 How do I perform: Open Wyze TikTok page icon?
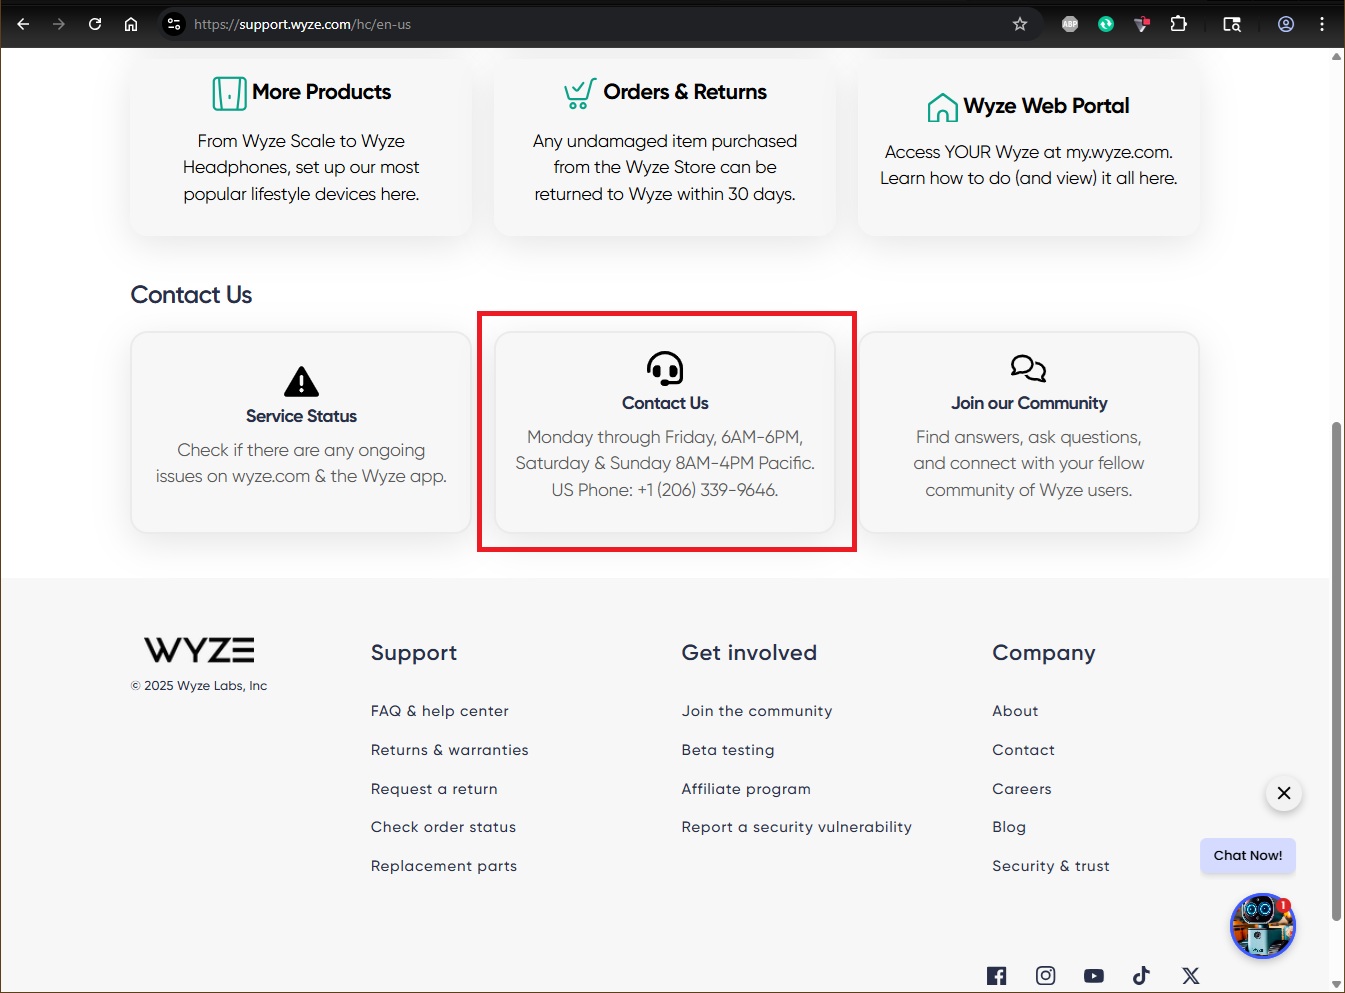coord(1142,976)
